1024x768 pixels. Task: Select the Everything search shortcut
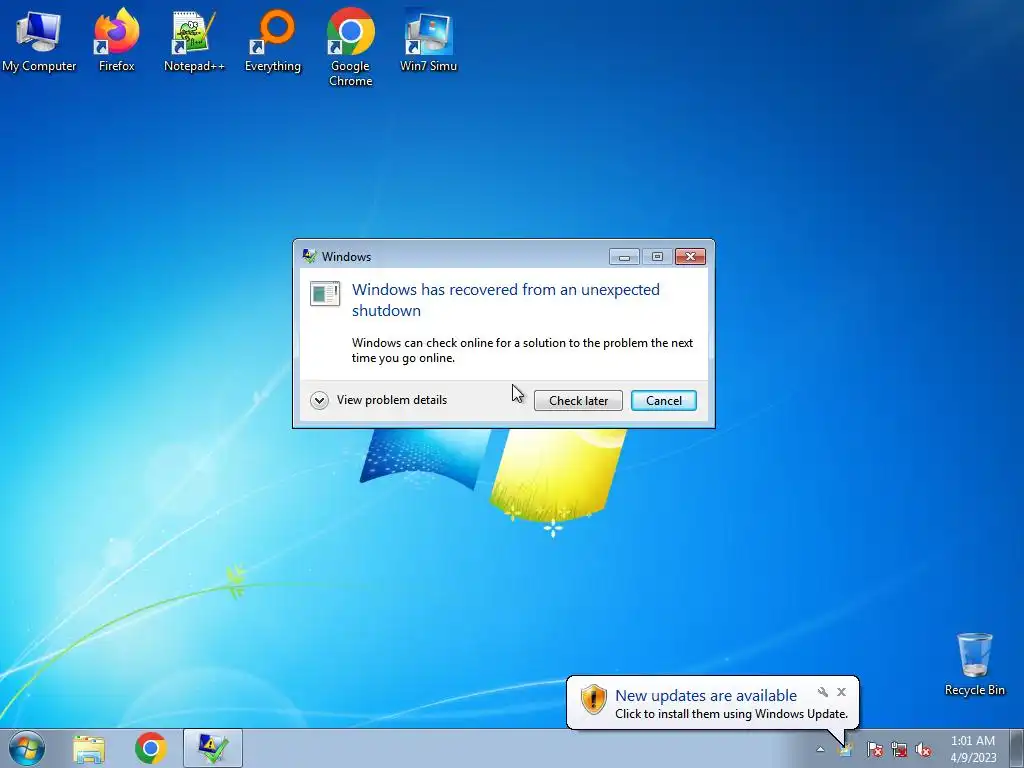coord(272,40)
